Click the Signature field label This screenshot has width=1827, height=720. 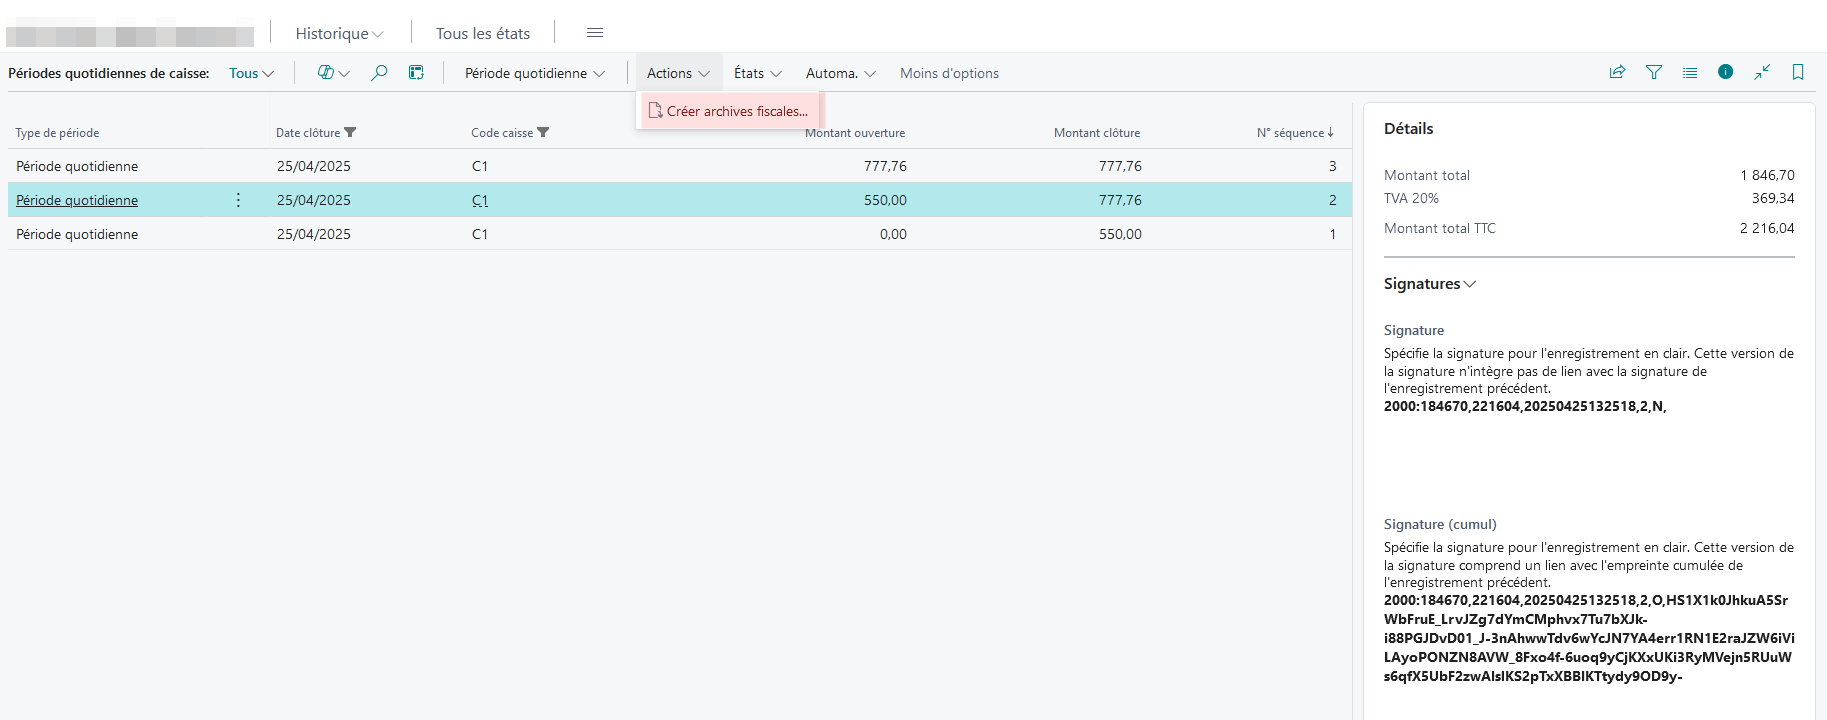(x=1414, y=330)
